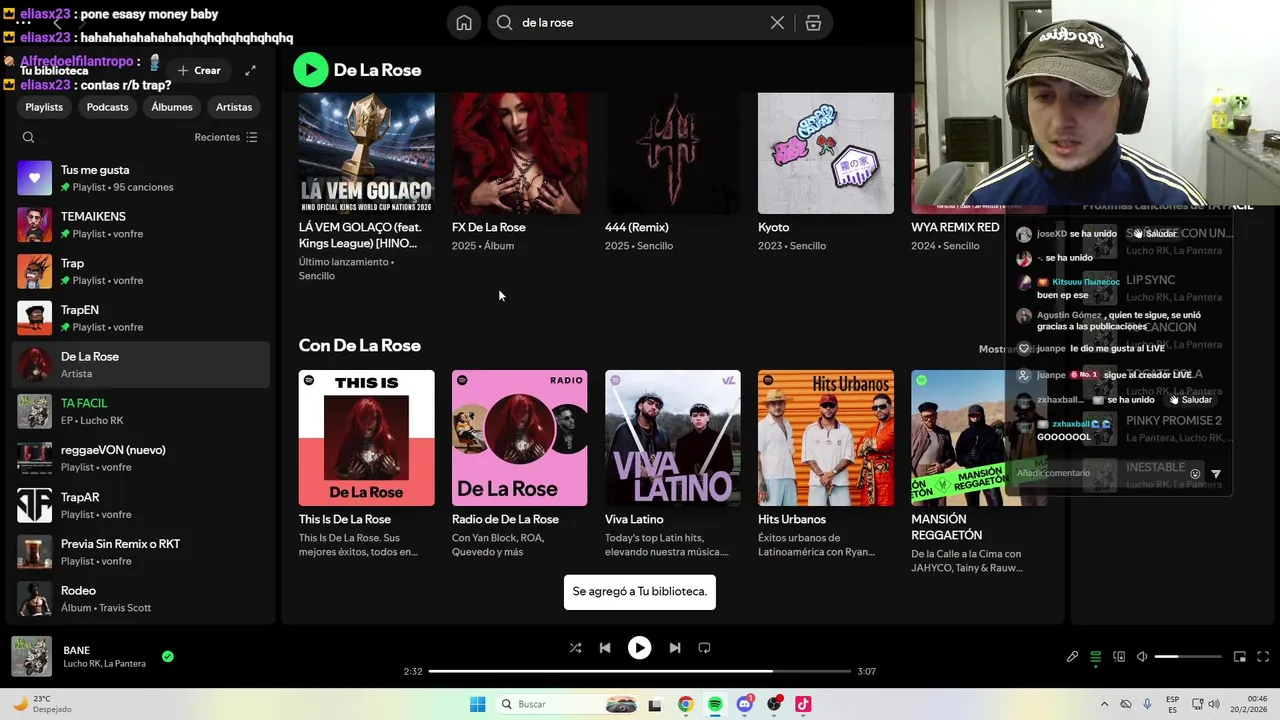1280x720 pixels.
Task: Open the Recientes sort dropdown
Action: pyautogui.click(x=226, y=137)
